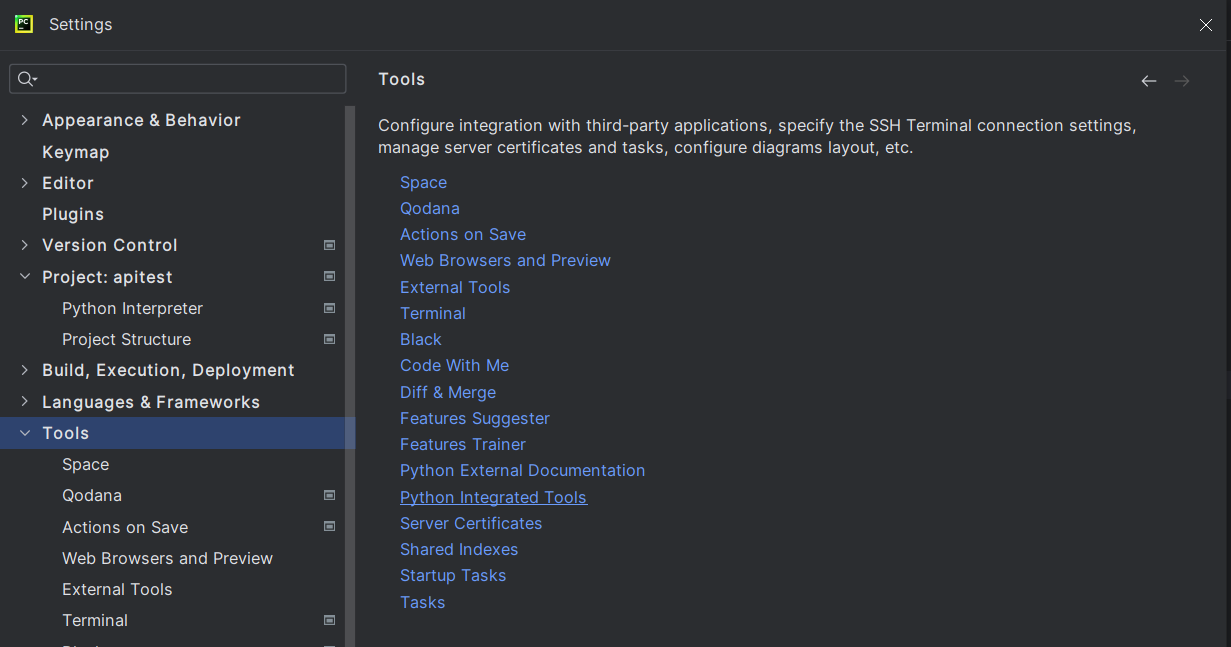Click the PyCharm logo icon
Screen dimensions: 1231x647
pyautogui.click(x=24, y=24)
